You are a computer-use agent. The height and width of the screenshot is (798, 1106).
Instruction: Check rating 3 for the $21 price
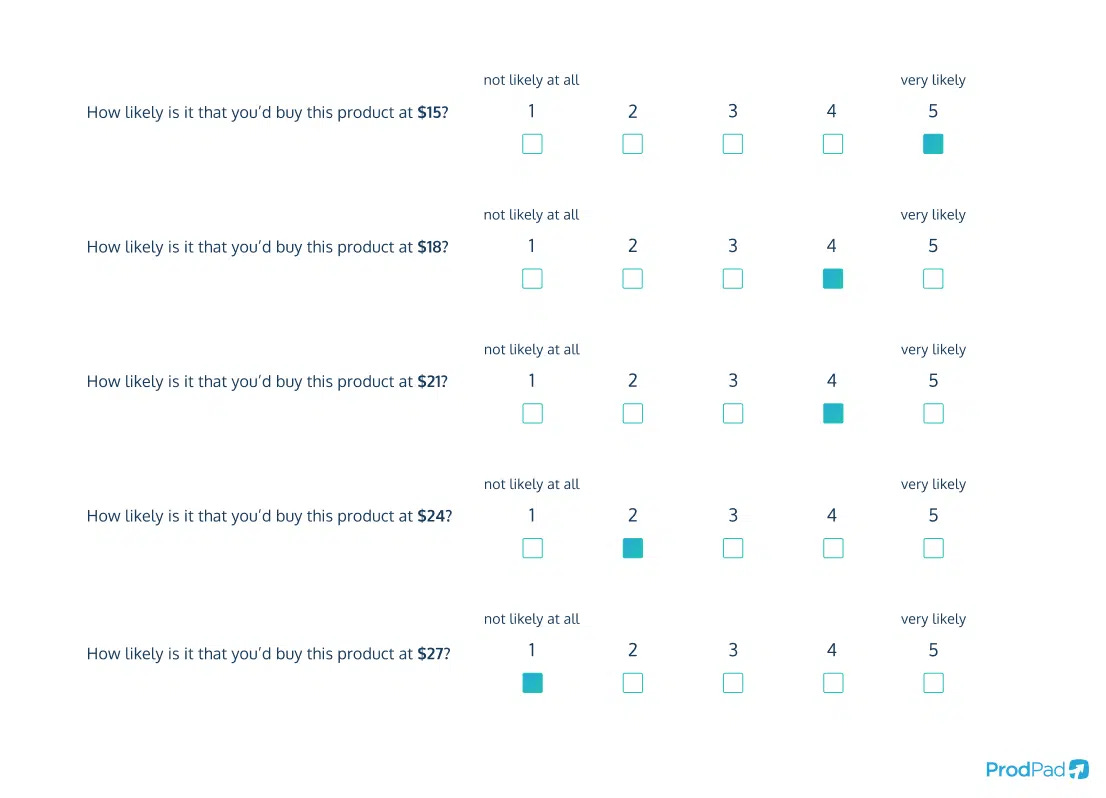[x=733, y=413]
